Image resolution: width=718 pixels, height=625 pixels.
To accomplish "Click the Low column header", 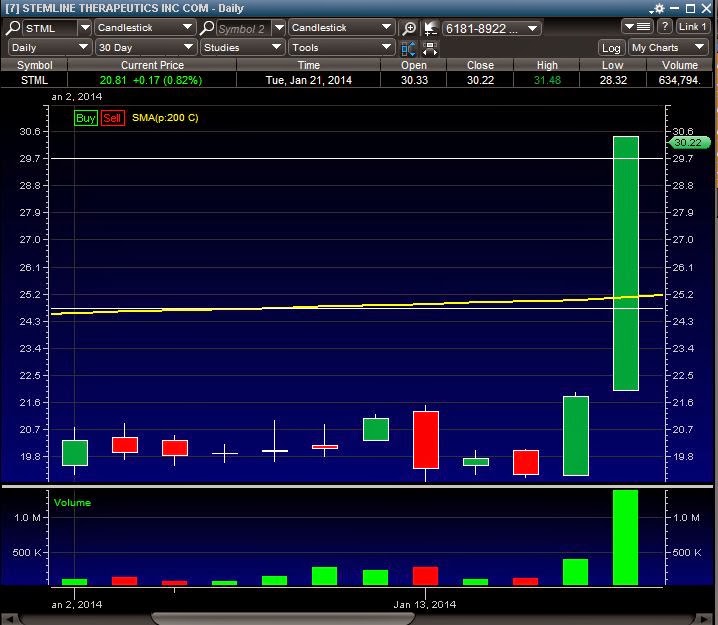I will [613, 65].
